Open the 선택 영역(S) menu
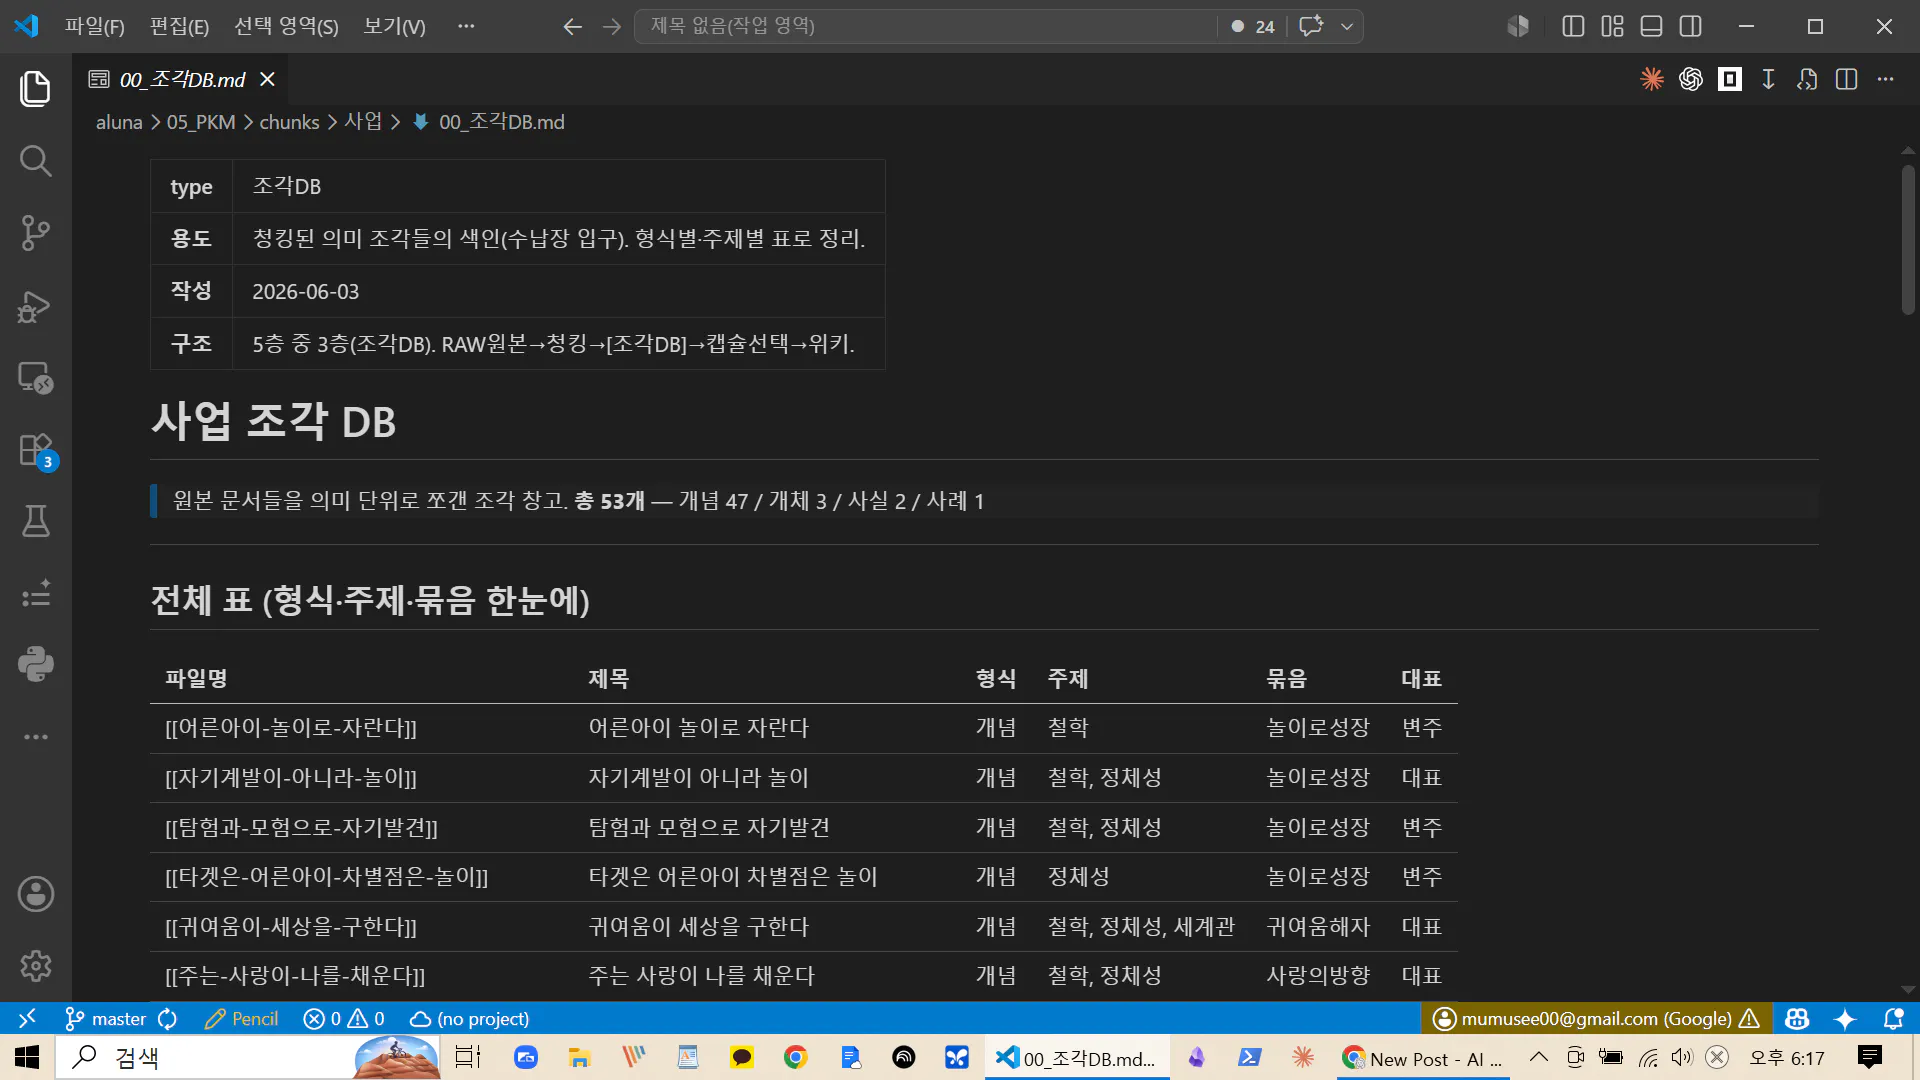The image size is (1920, 1080). 286,26
